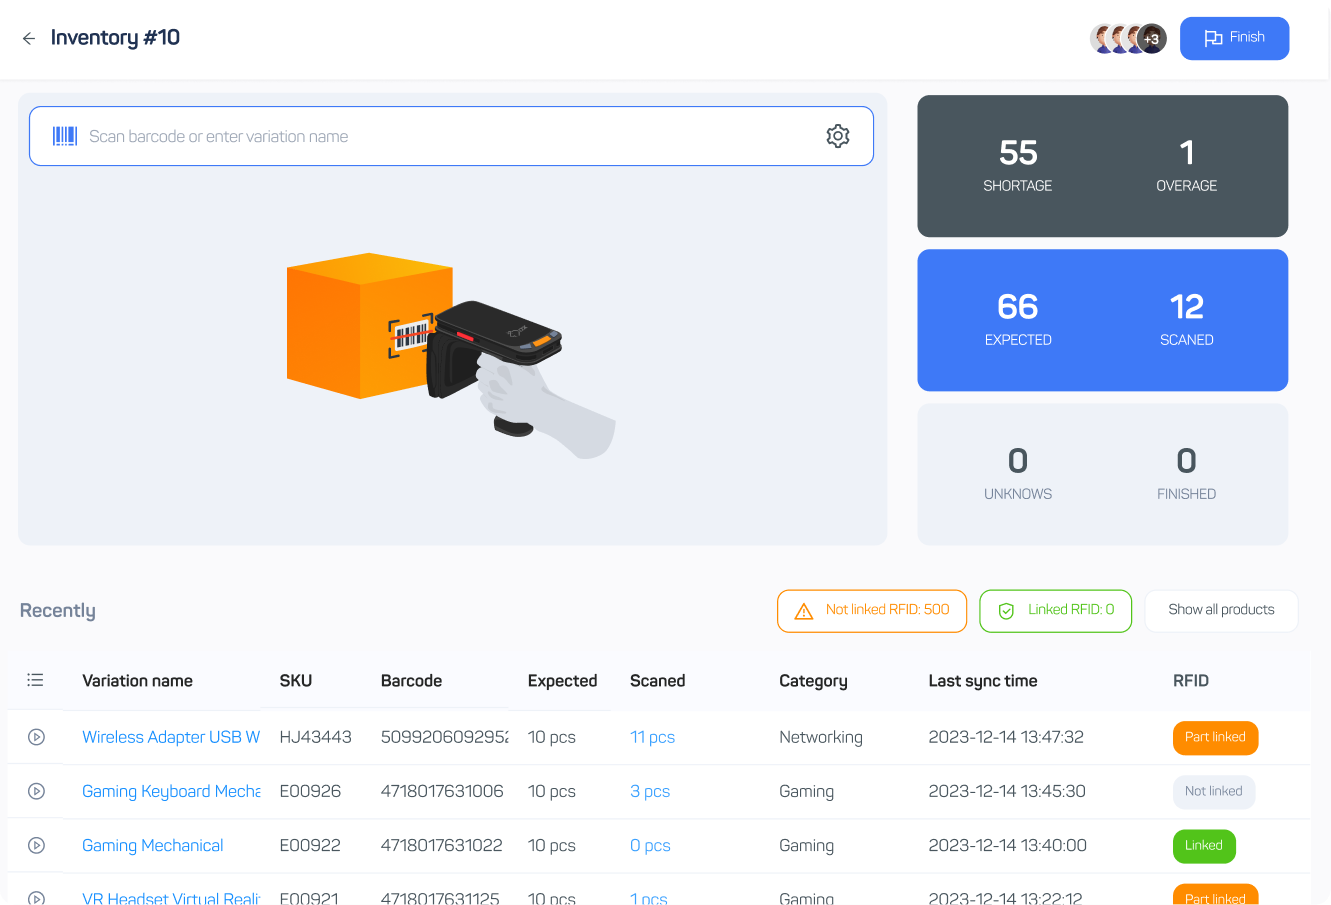Open scanner settings gear icon
Viewport: 1331px width, 905px height.
click(838, 136)
